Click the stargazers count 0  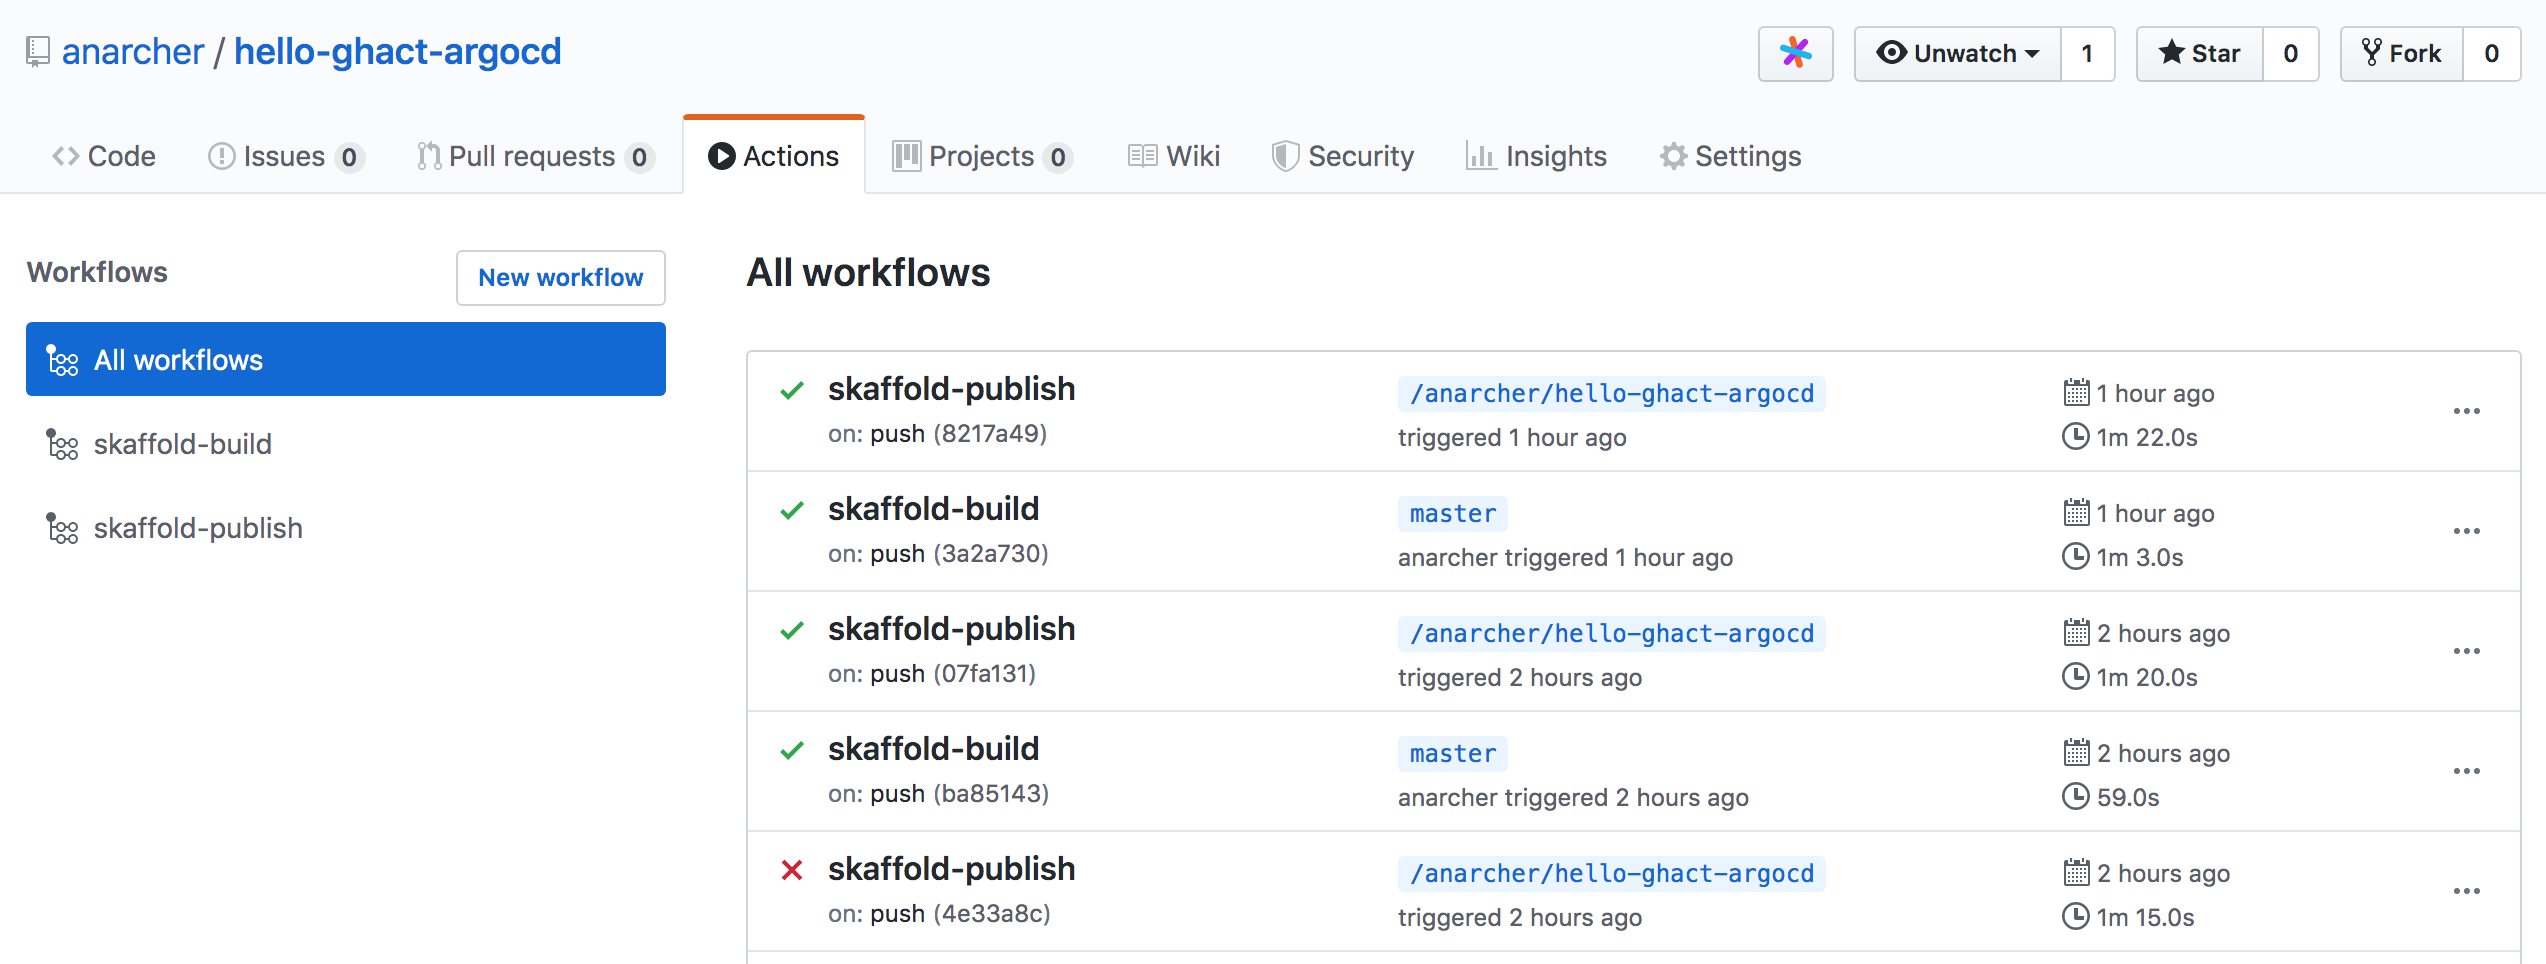point(2291,53)
